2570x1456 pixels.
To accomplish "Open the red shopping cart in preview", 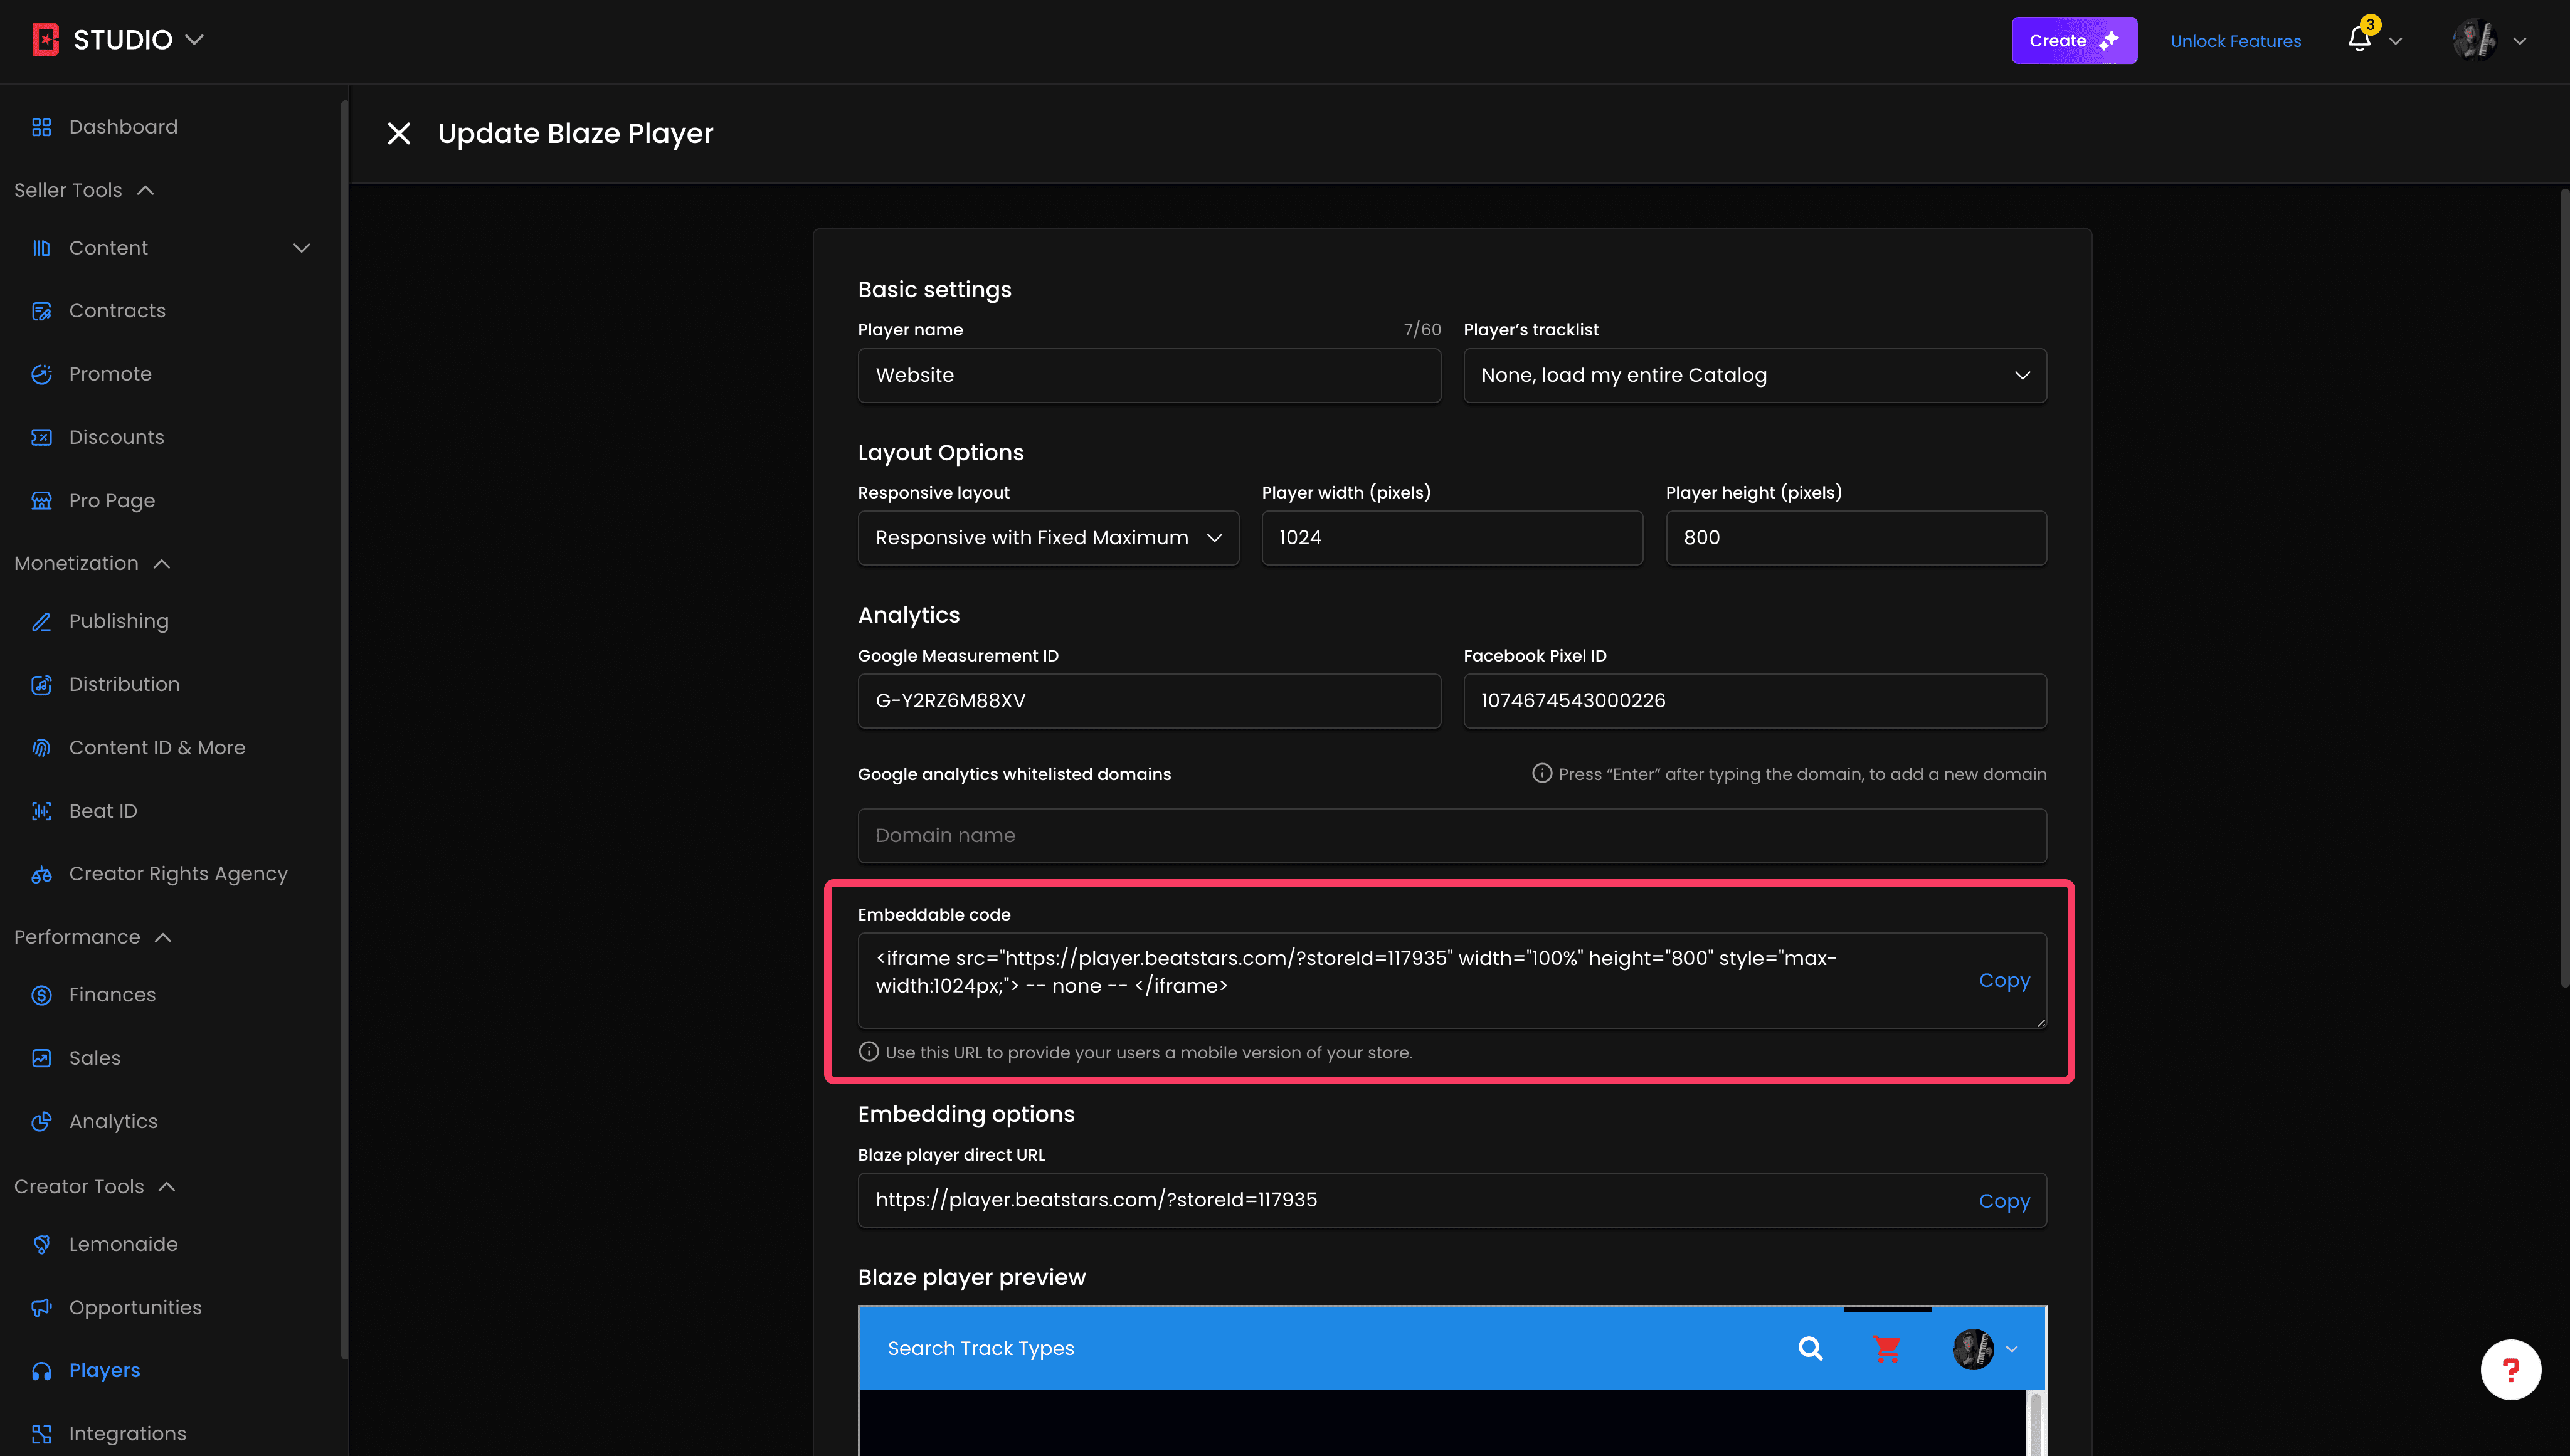I will 1886,1348.
